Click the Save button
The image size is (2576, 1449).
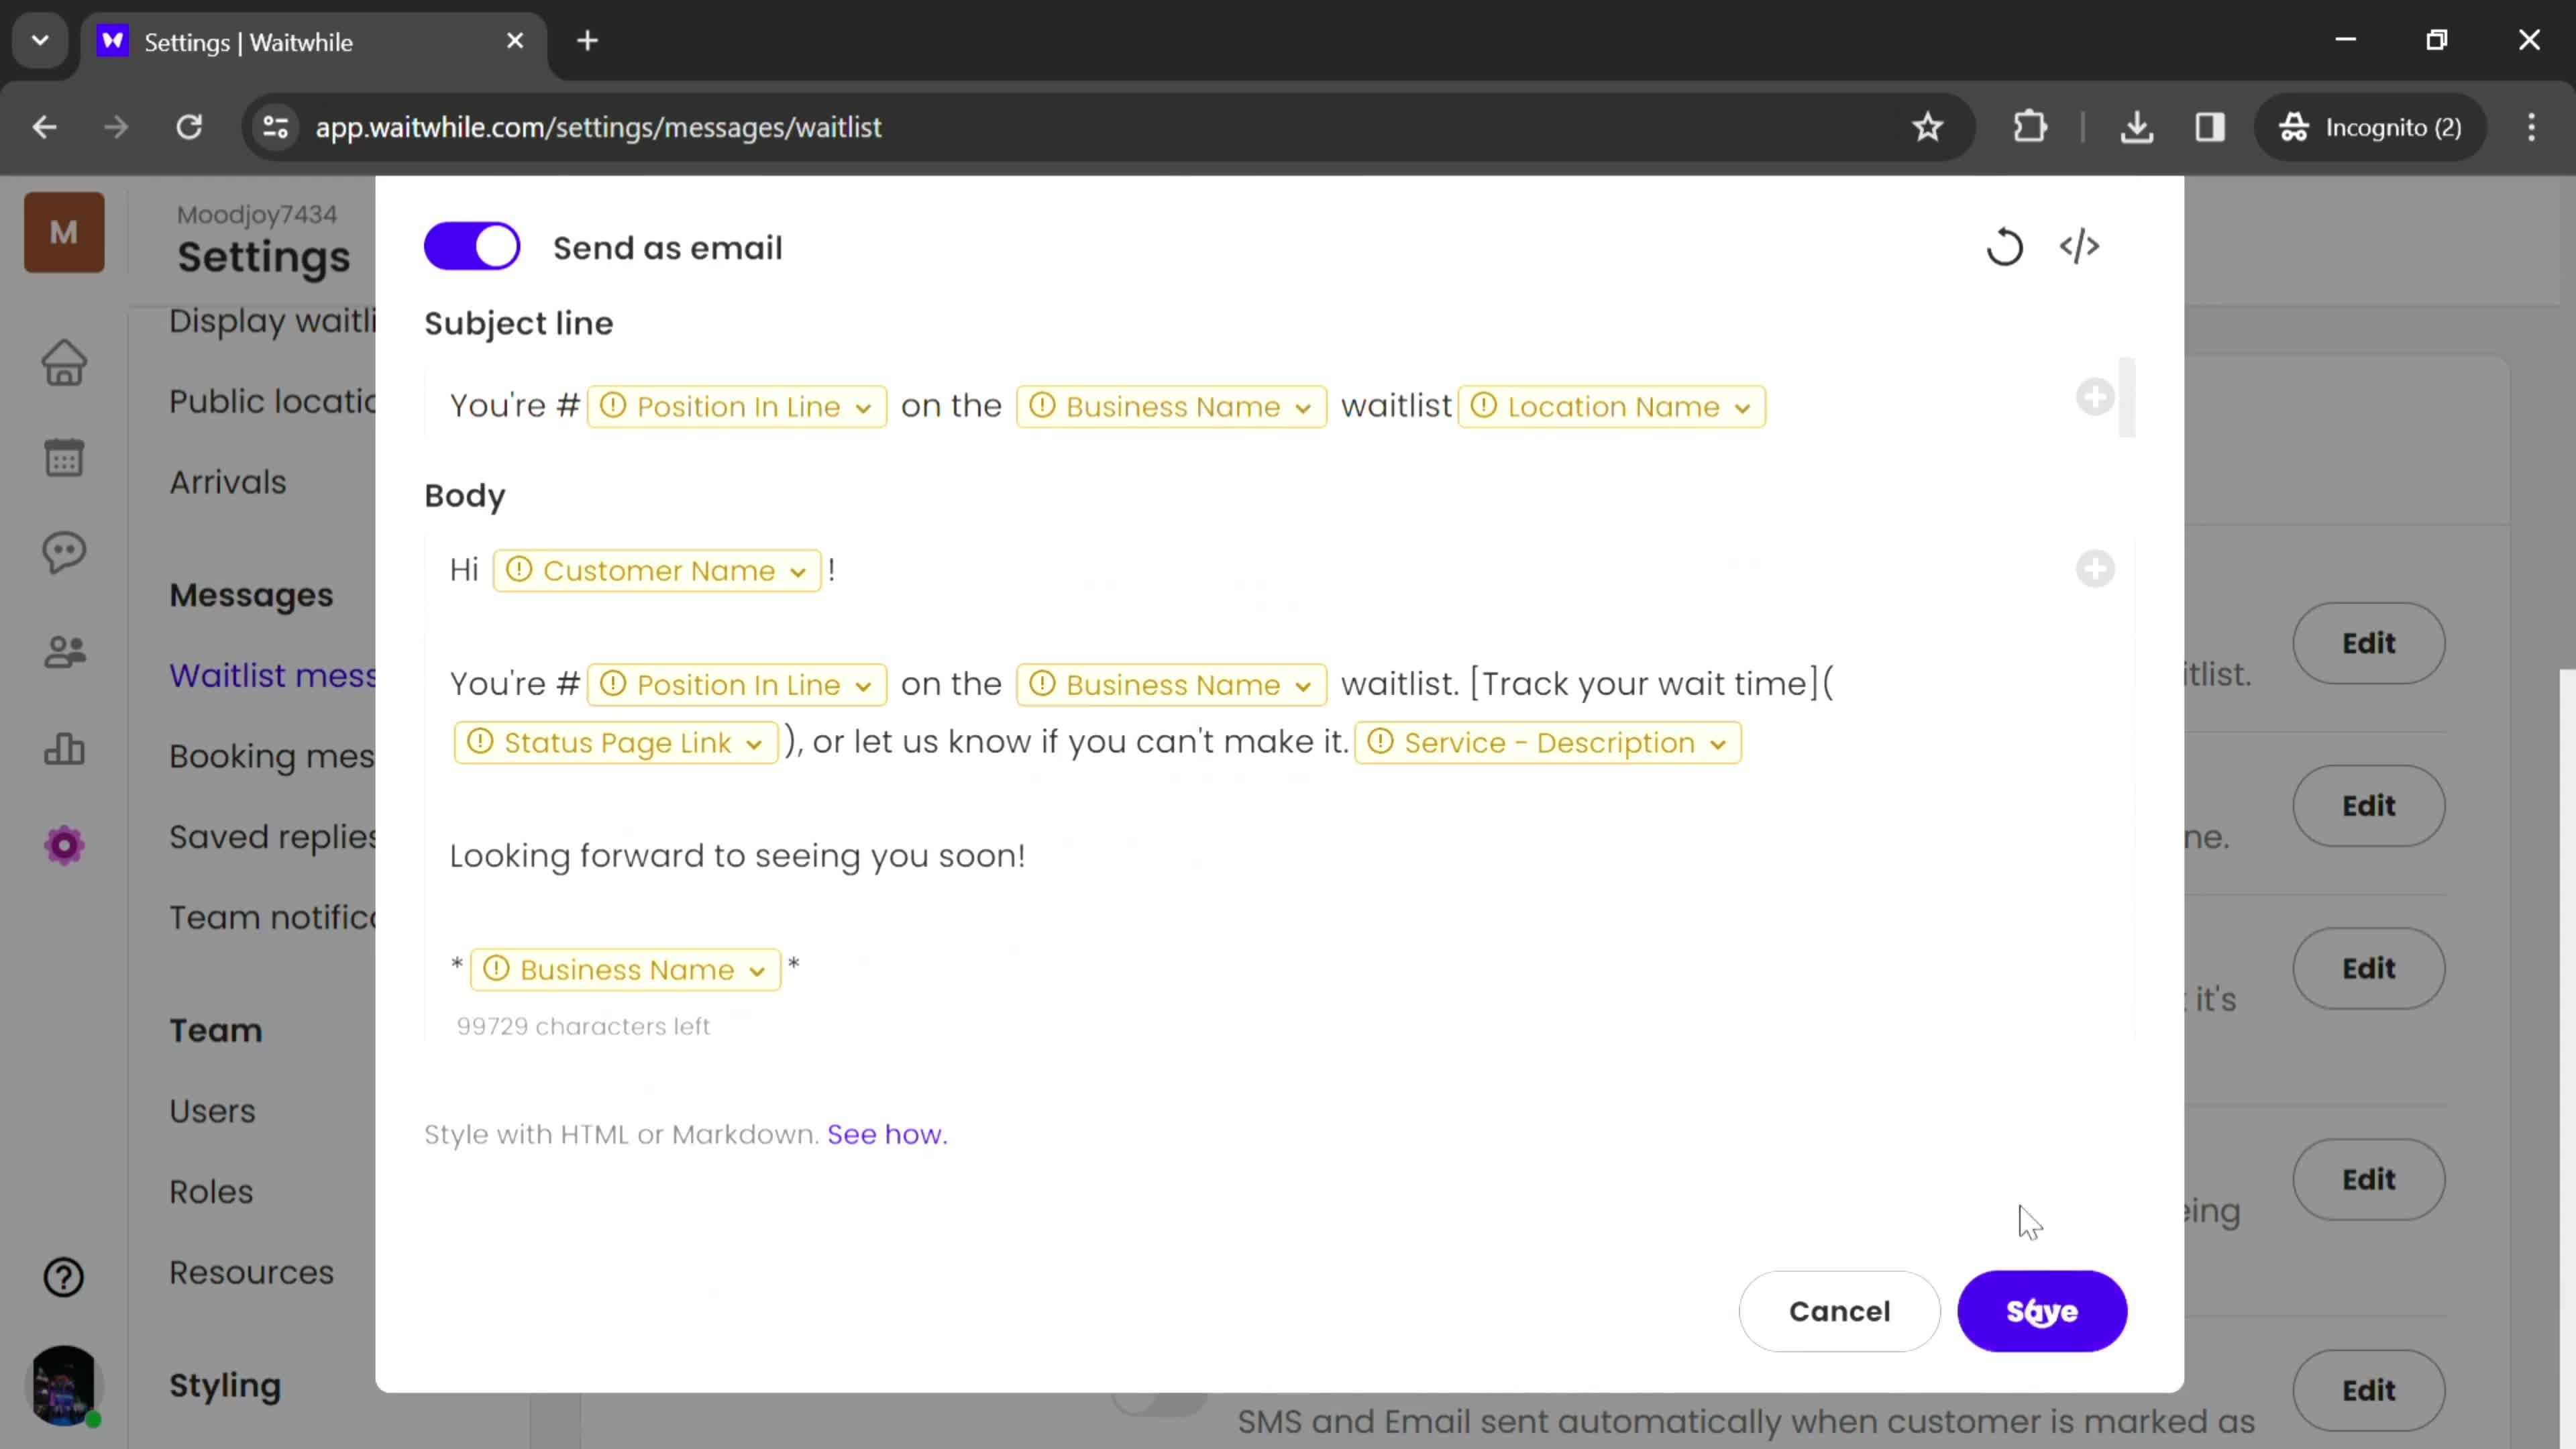pos(2042,1311)
